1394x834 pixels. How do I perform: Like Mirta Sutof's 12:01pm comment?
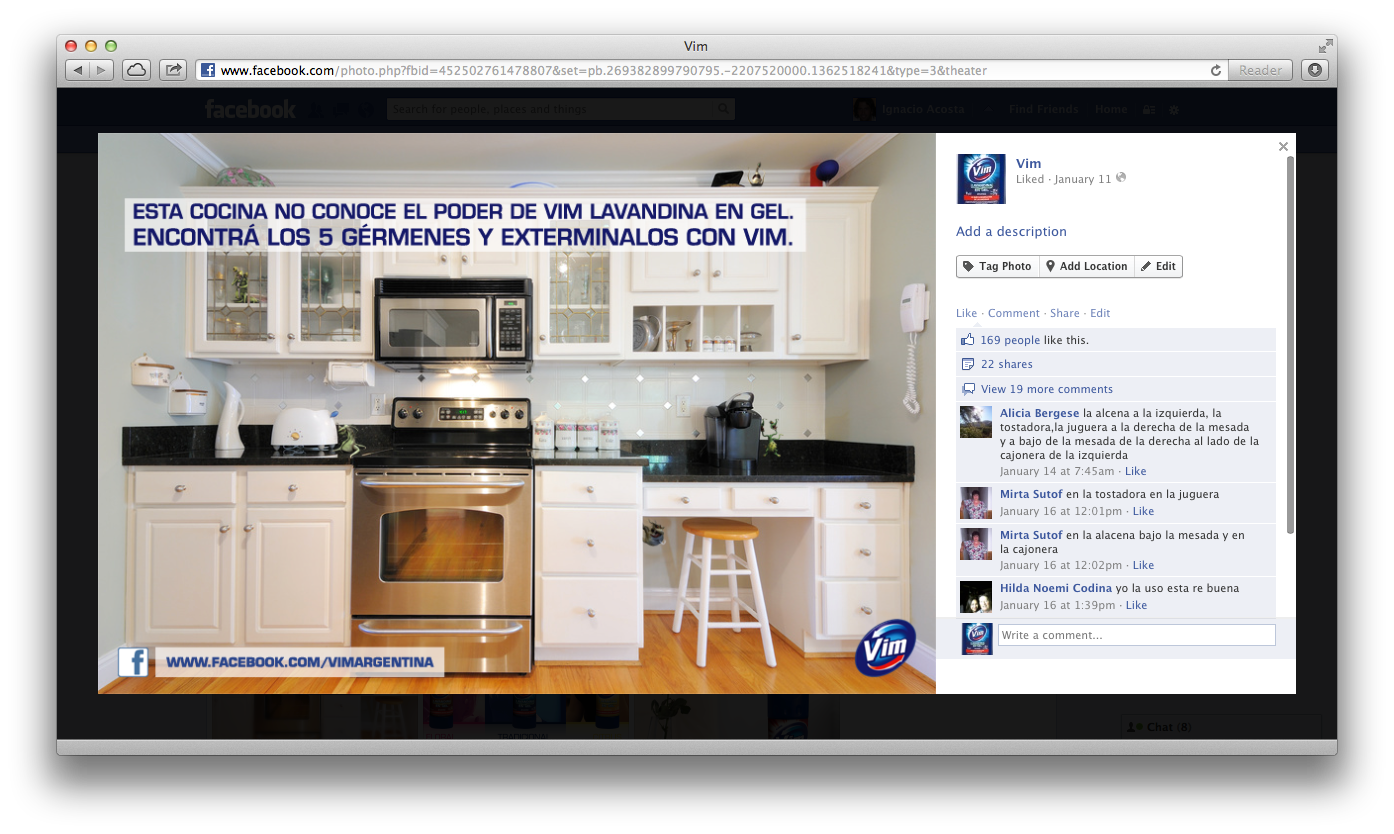1143,511
